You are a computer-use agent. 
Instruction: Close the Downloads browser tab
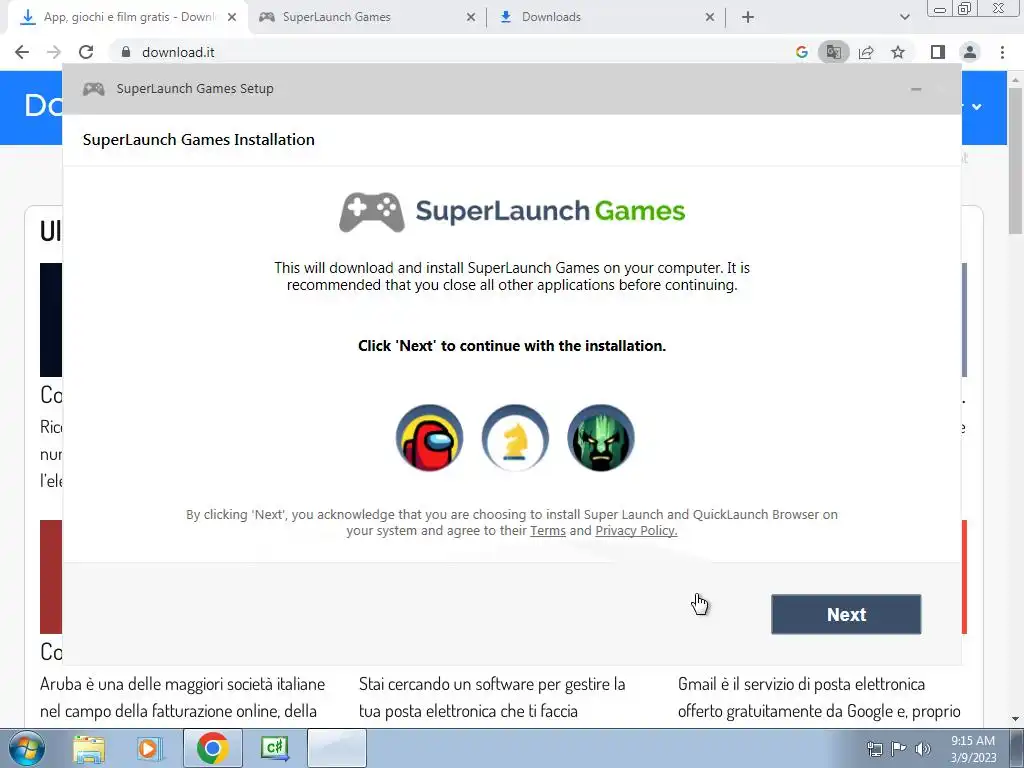point(710,18)
